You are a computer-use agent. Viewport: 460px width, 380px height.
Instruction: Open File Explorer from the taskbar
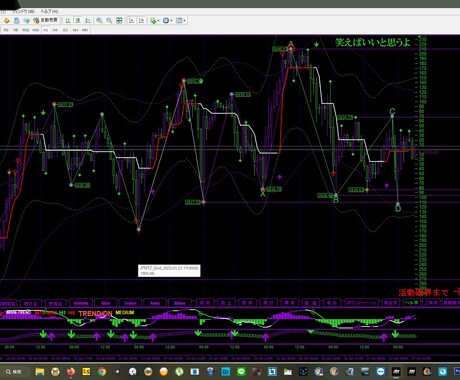(40, 371)
